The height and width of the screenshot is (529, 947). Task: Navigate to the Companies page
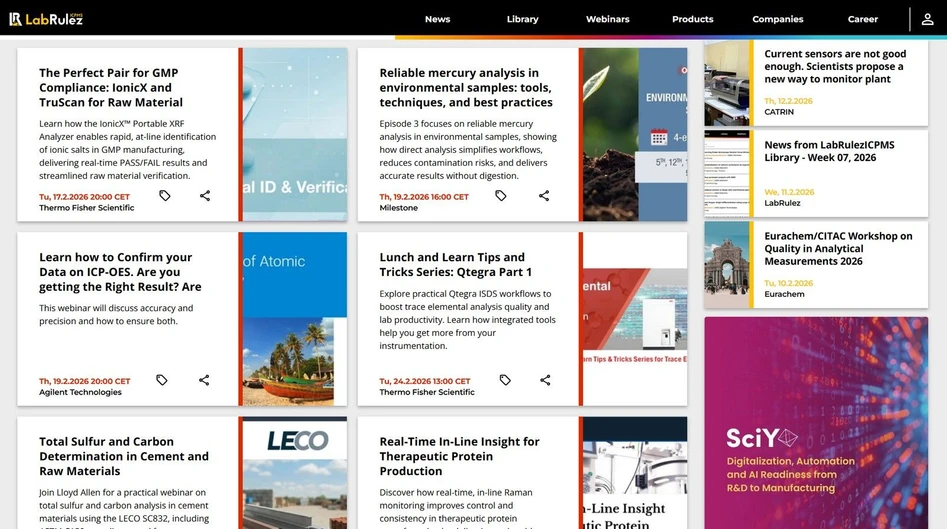click(x=777, y=19)
